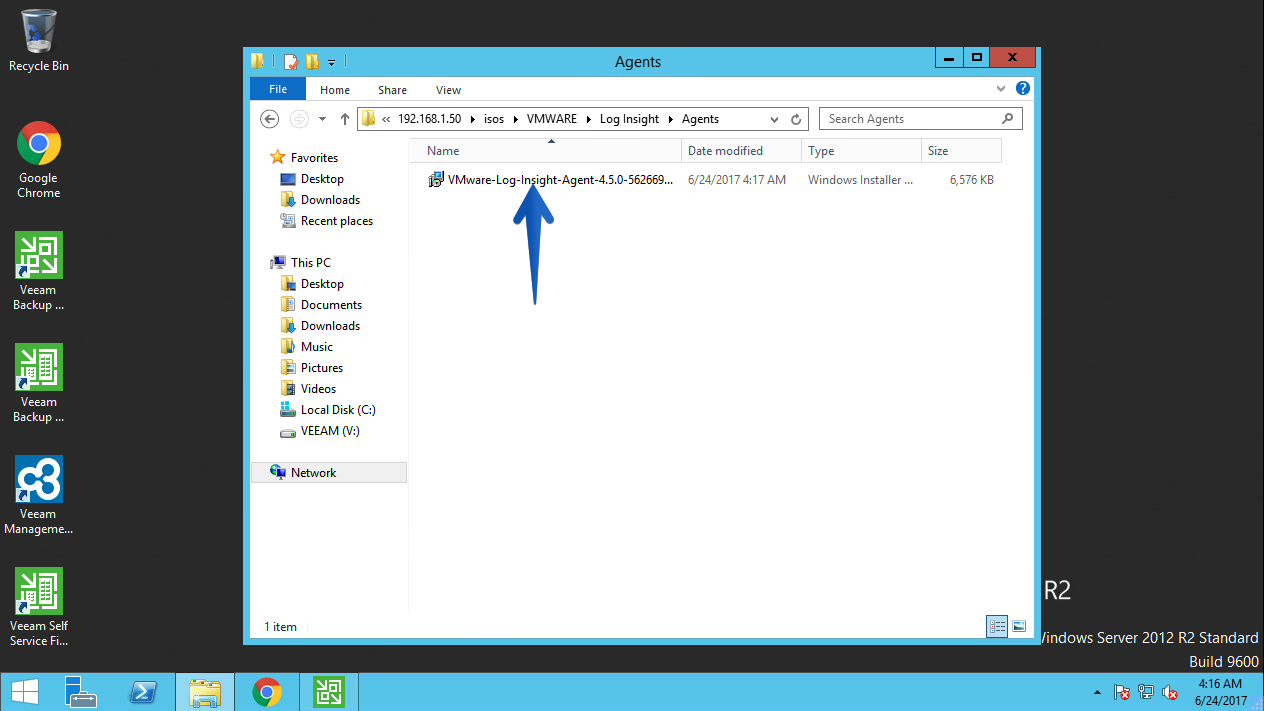Expand the double chevron path overflow
Screen dimensions: 1264x711
(x=386, y=119)
